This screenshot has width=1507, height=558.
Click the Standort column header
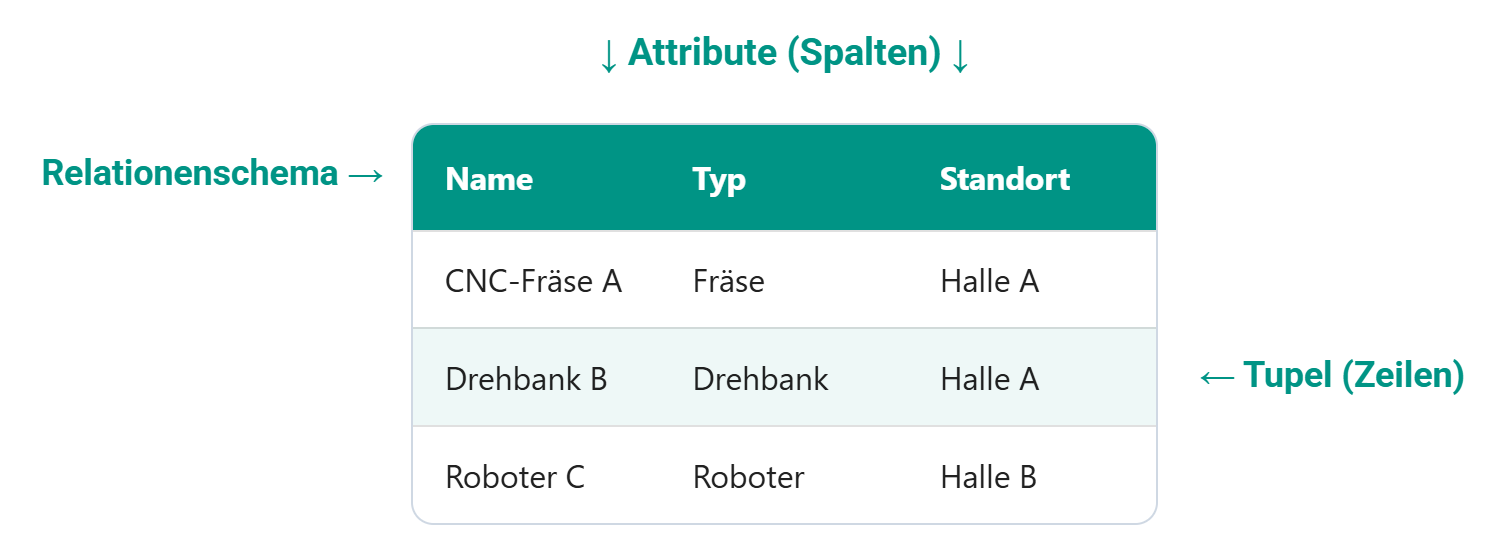pos(1004,180)
